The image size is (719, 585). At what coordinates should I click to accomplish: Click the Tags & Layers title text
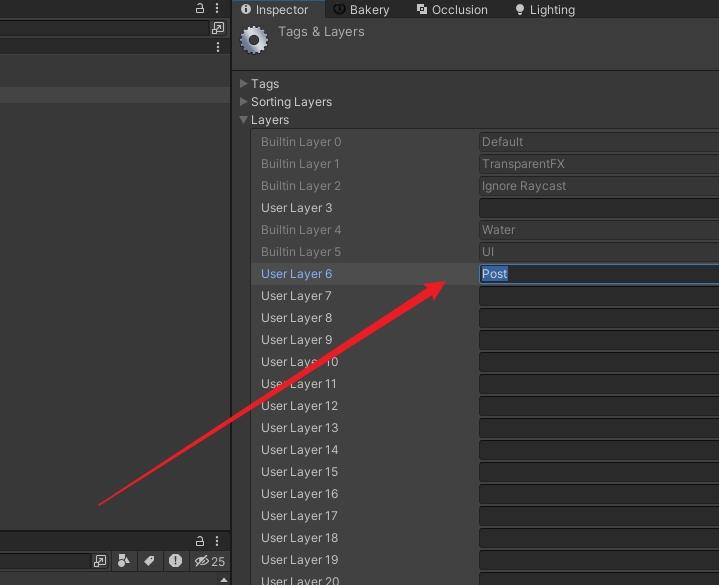pos(321,32)
